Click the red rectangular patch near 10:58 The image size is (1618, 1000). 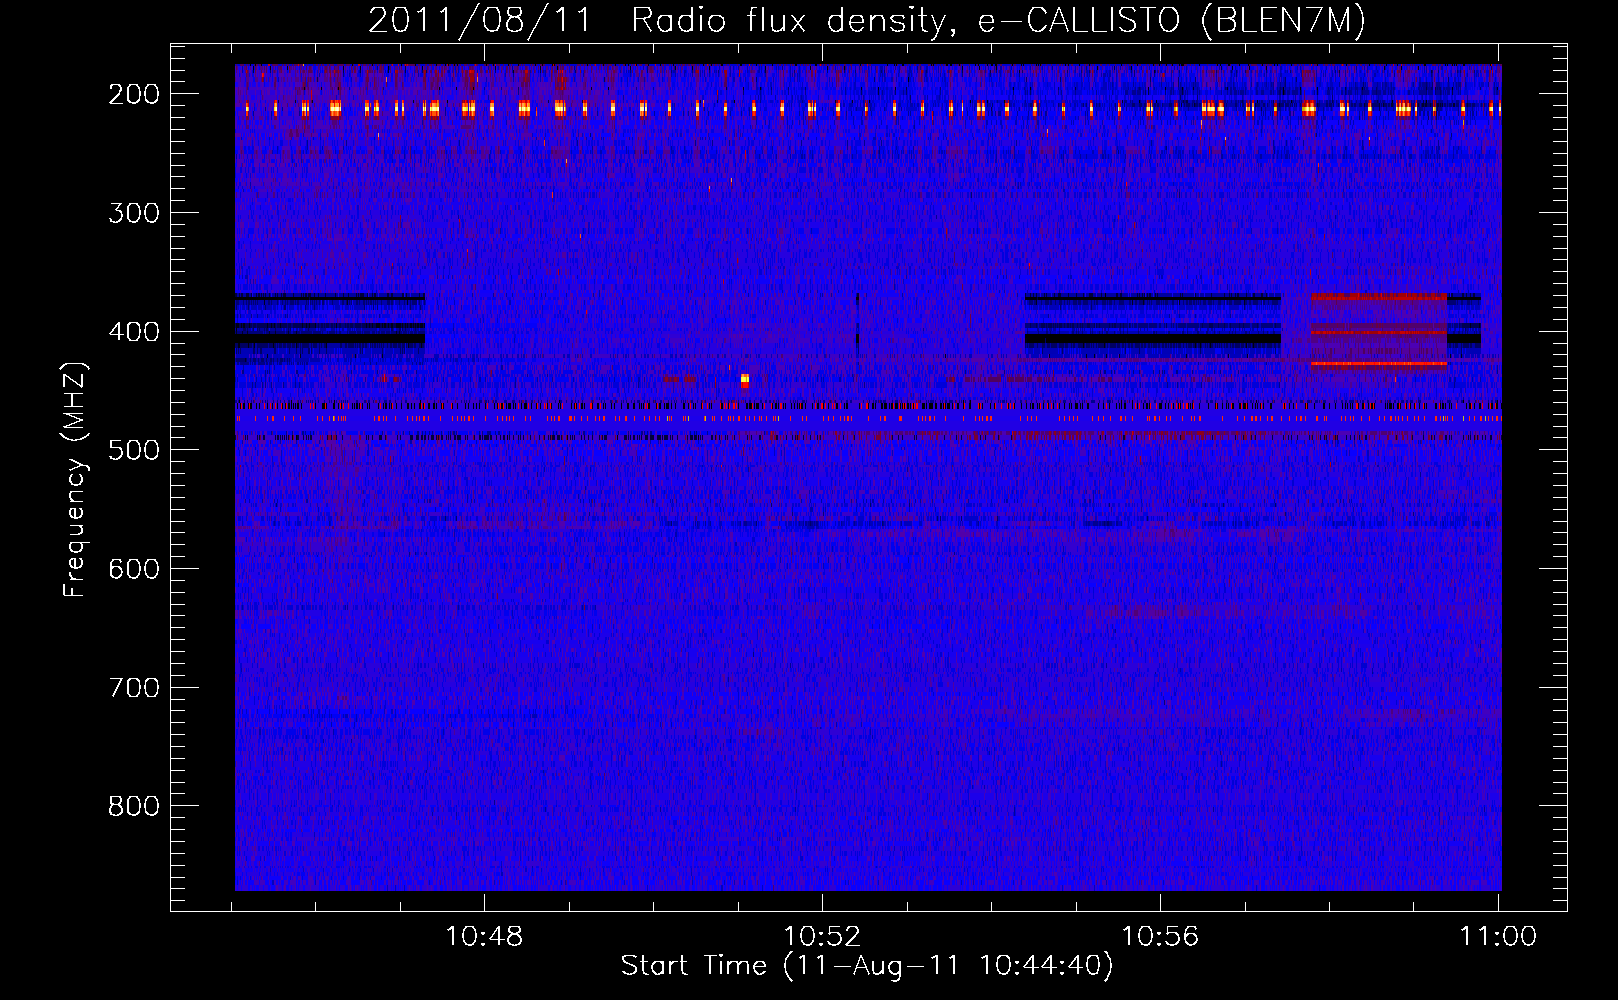1379,331
